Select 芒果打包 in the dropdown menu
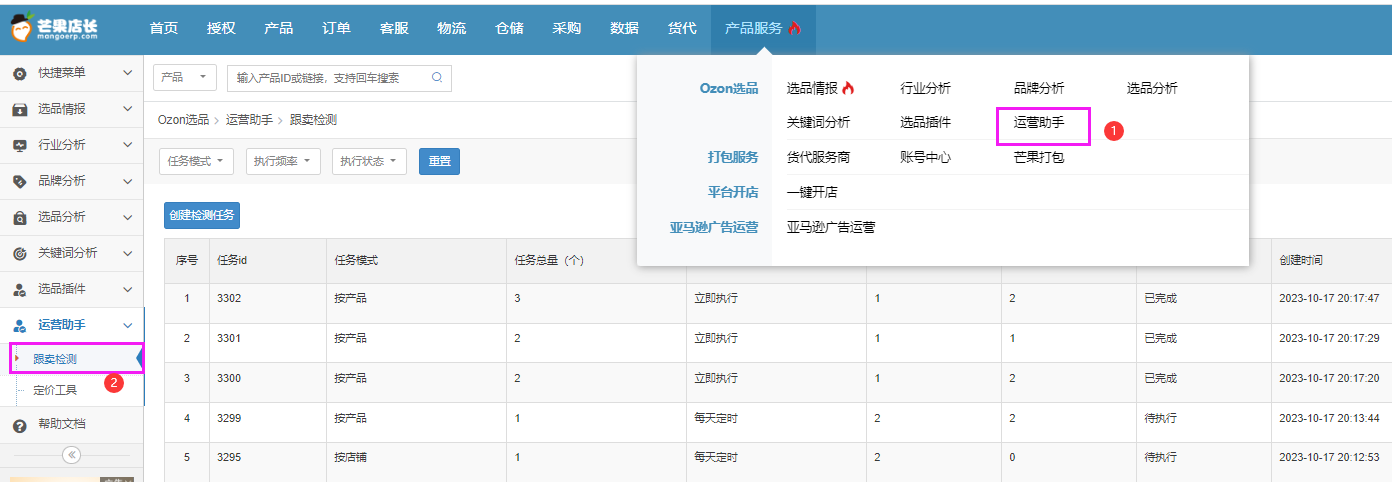 click(x=1039, y=157)
